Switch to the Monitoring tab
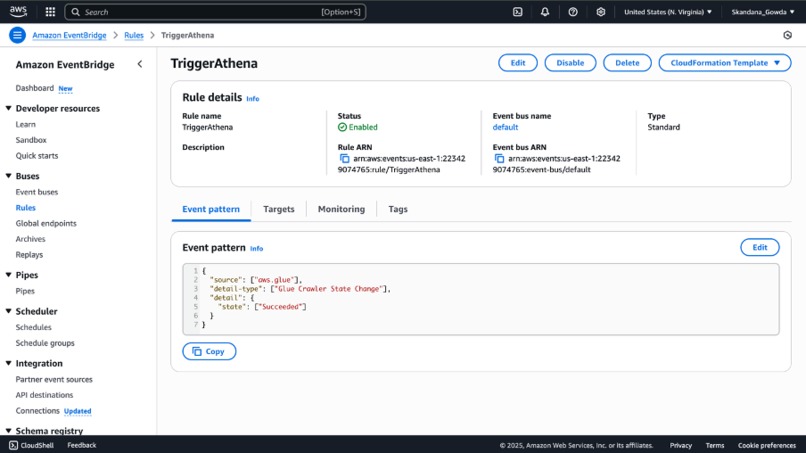Image resolution: width=806 pixels, height=453 pixels. point(341,209)
